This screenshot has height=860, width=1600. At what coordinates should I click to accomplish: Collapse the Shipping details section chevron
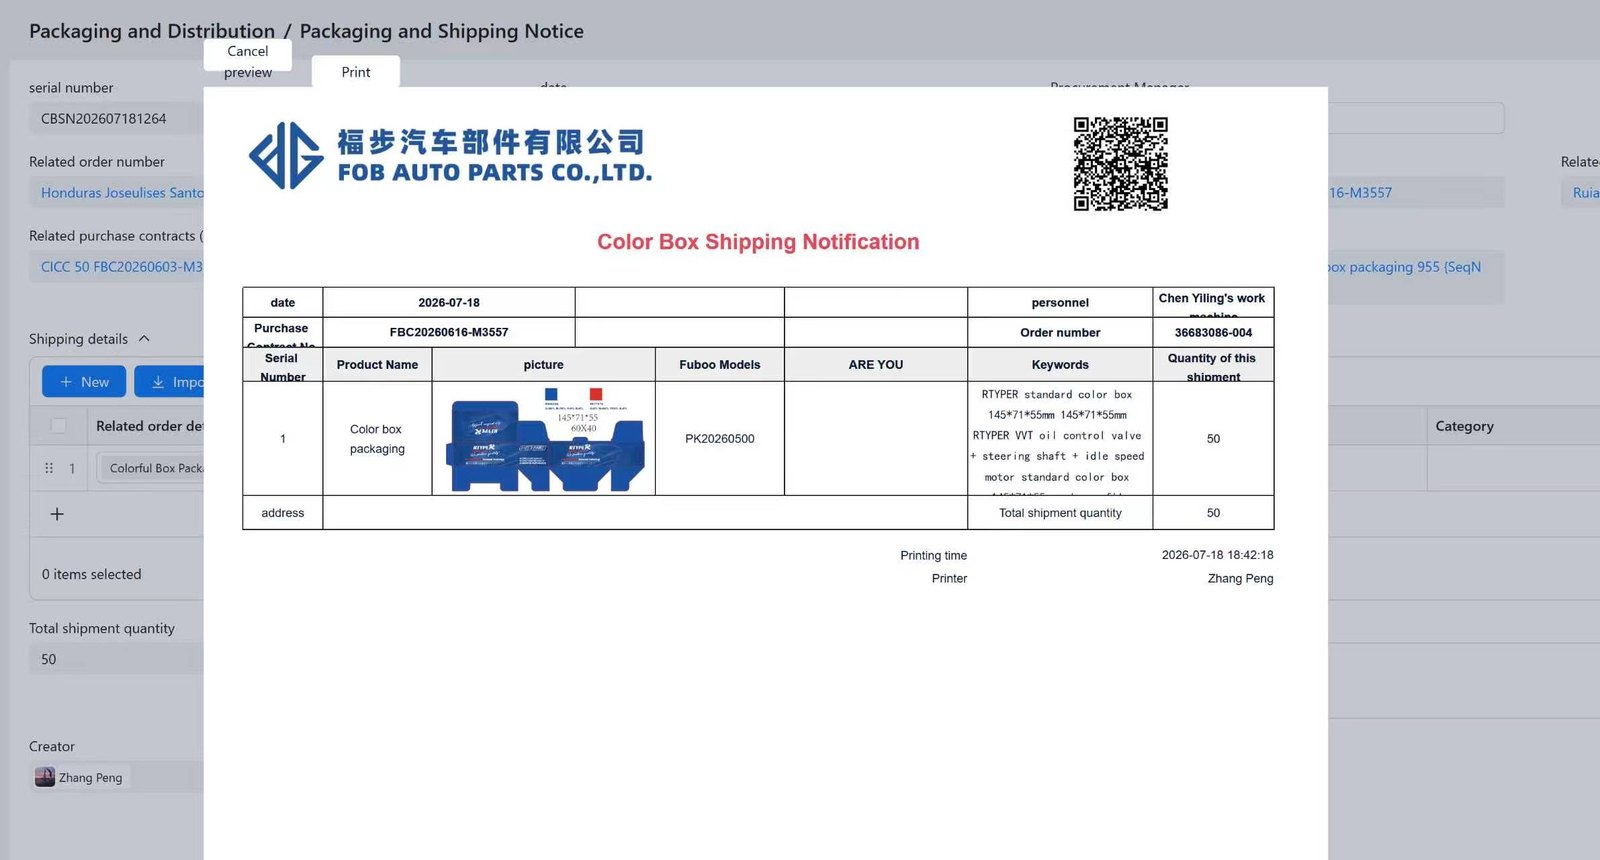(144, 339)
